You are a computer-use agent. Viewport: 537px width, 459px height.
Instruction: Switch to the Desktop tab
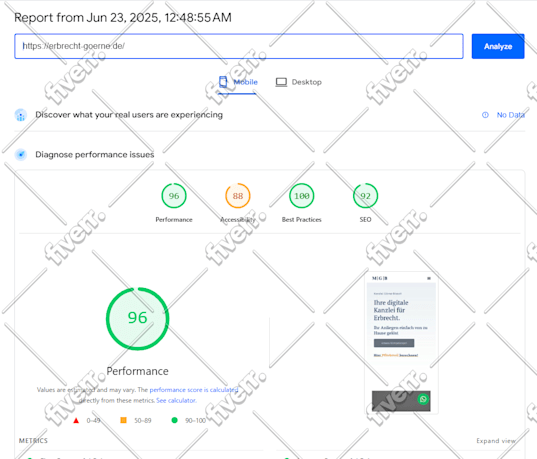point(299,82)
